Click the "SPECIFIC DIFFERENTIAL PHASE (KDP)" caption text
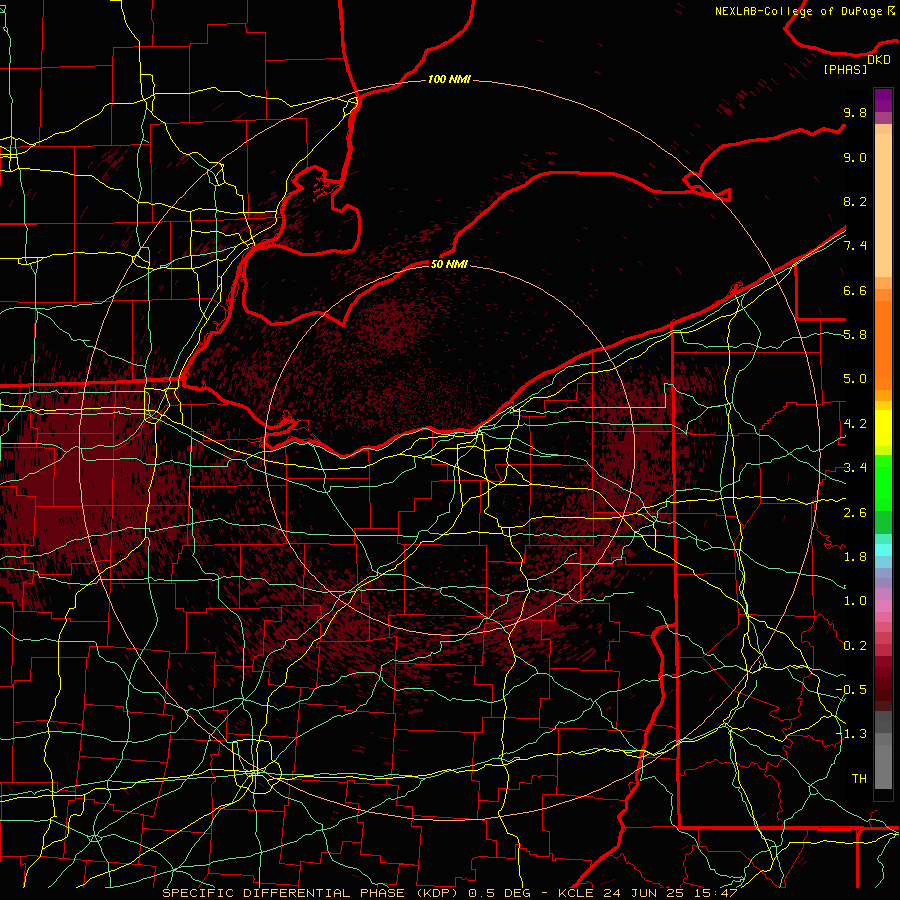This screenshot has height=900, width=900. coord(312,893)
